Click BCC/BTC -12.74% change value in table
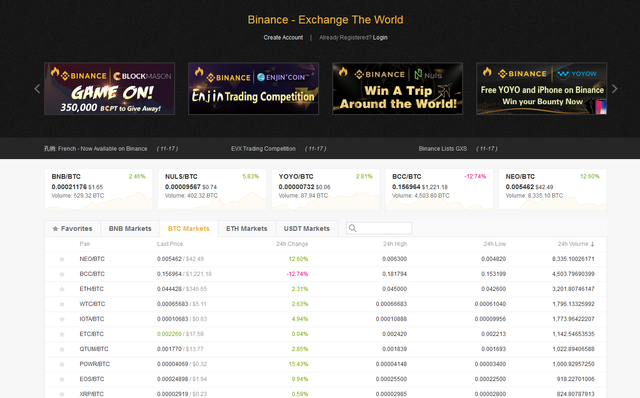The height and width of the screenshot is (398, 640). coord(298,274)
